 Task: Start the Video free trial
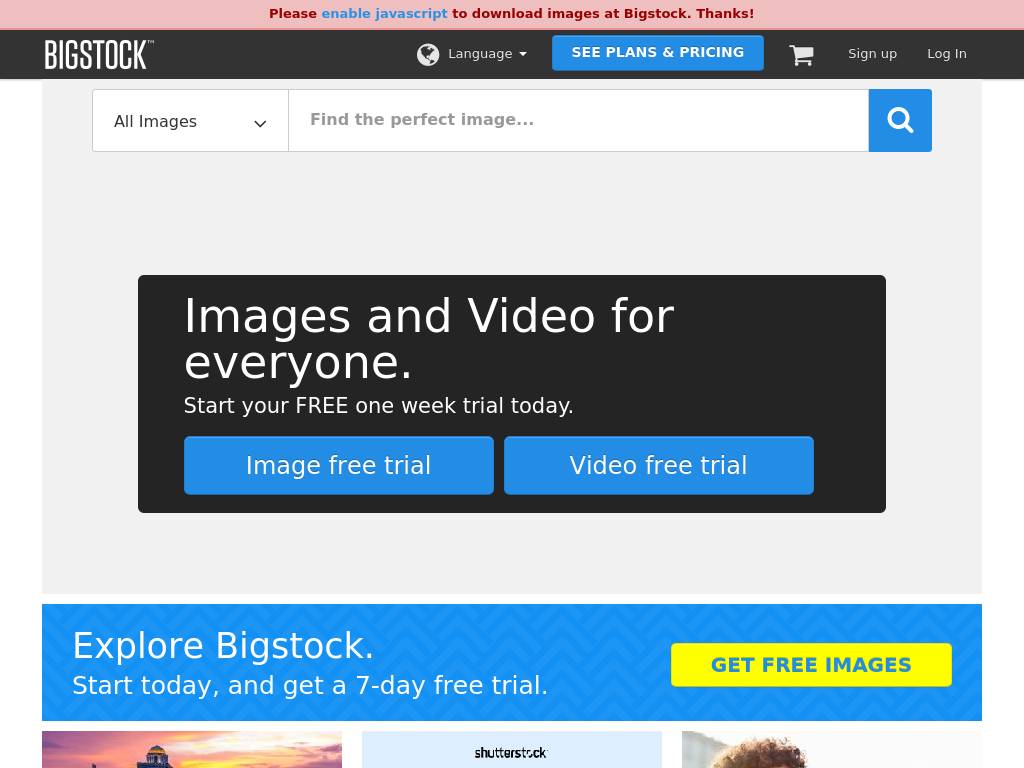point(658,465)
